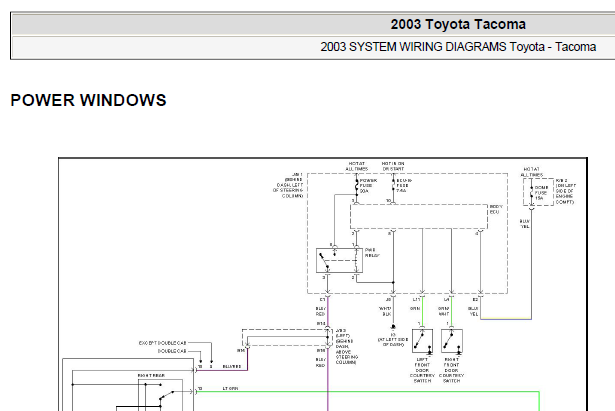Click the PWR RELAY label
Viewport: 615px width, 411px height.
tap(370, 253)
